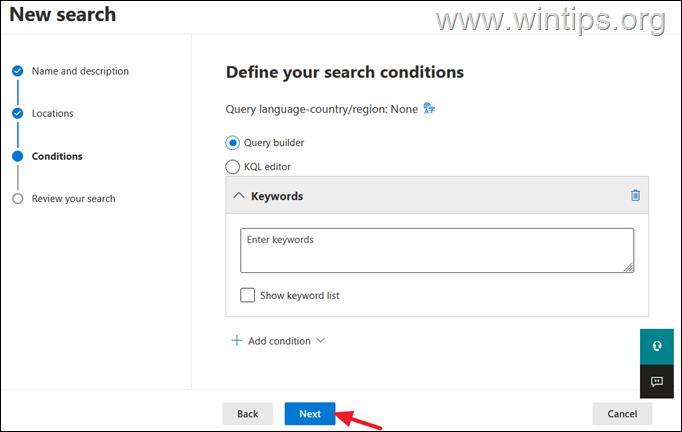The height and width of the screenshot is (432, 682).
Task: Click the Review your search step circle
Action: click(x=17, y=198)
